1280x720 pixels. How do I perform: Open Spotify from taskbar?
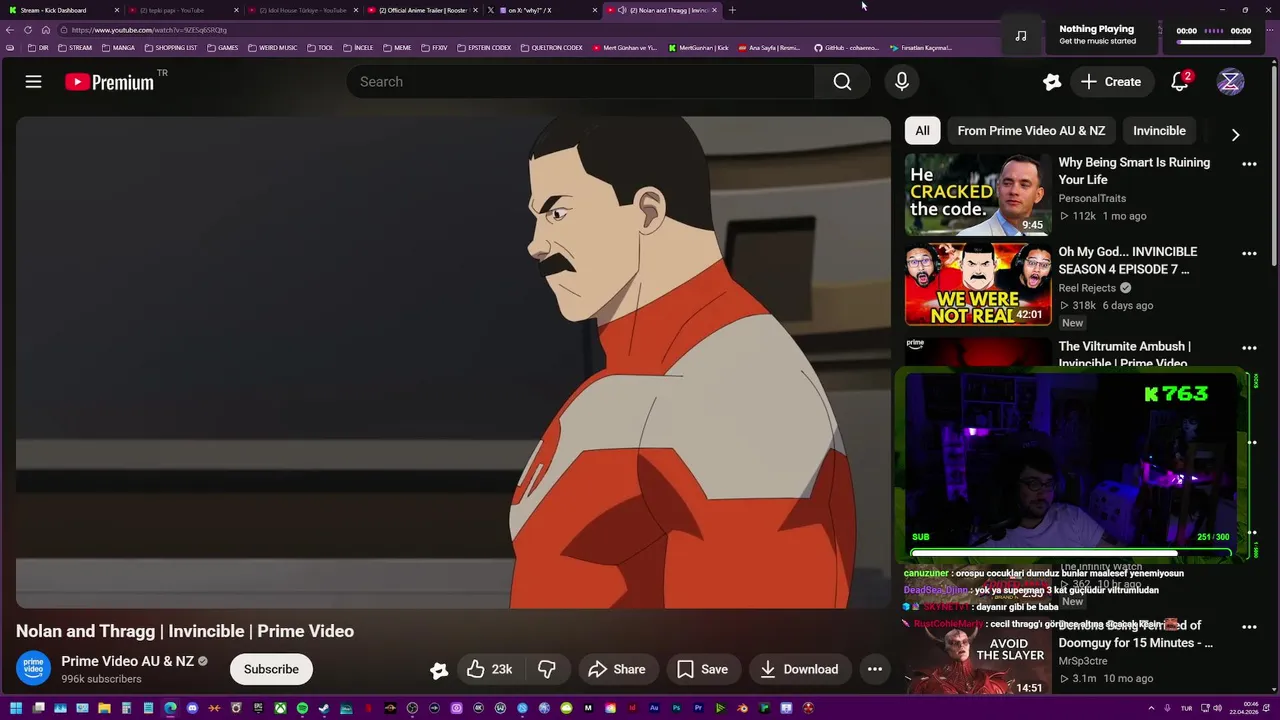tap(302, 708)
